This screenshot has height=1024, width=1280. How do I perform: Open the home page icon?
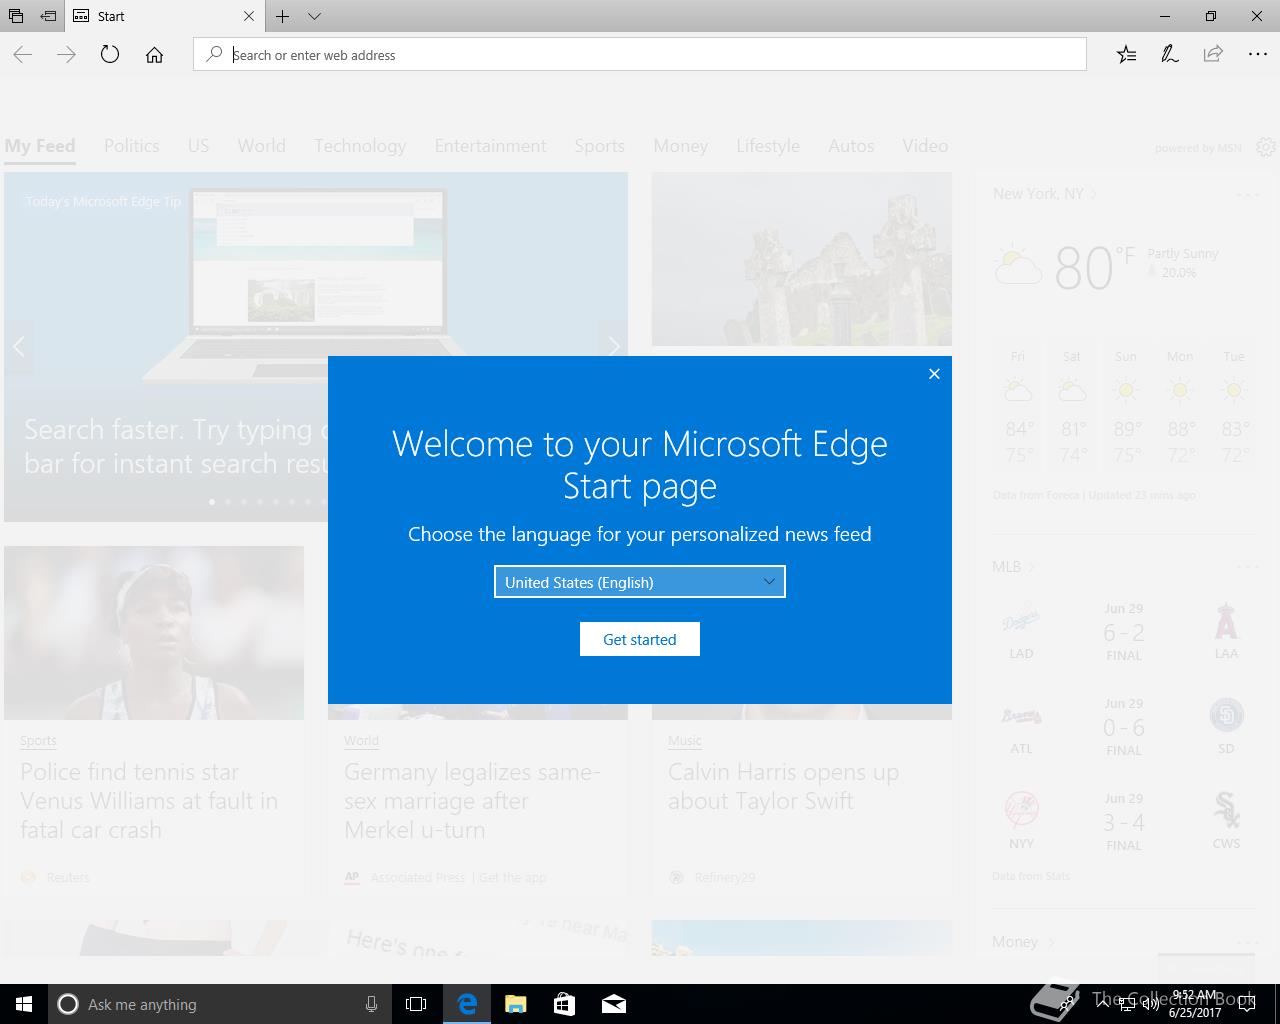click(x=154, y=55)
